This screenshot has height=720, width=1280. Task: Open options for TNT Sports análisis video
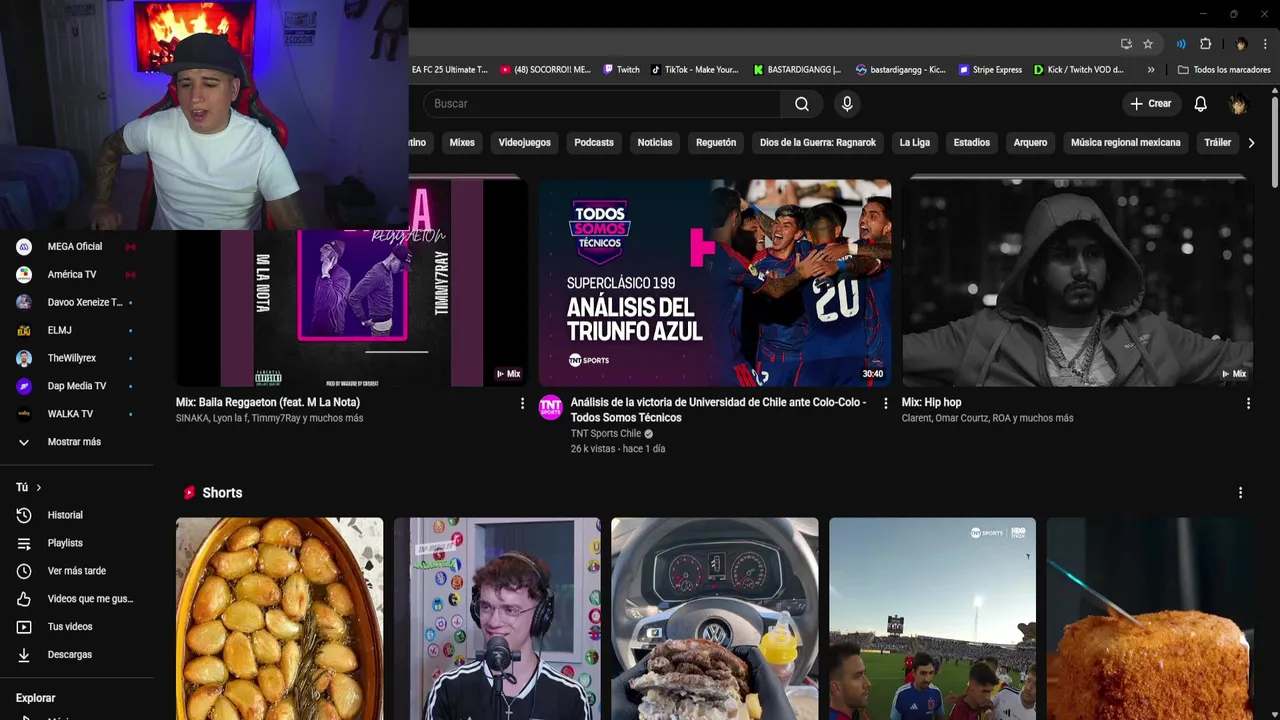click(885, 403)
